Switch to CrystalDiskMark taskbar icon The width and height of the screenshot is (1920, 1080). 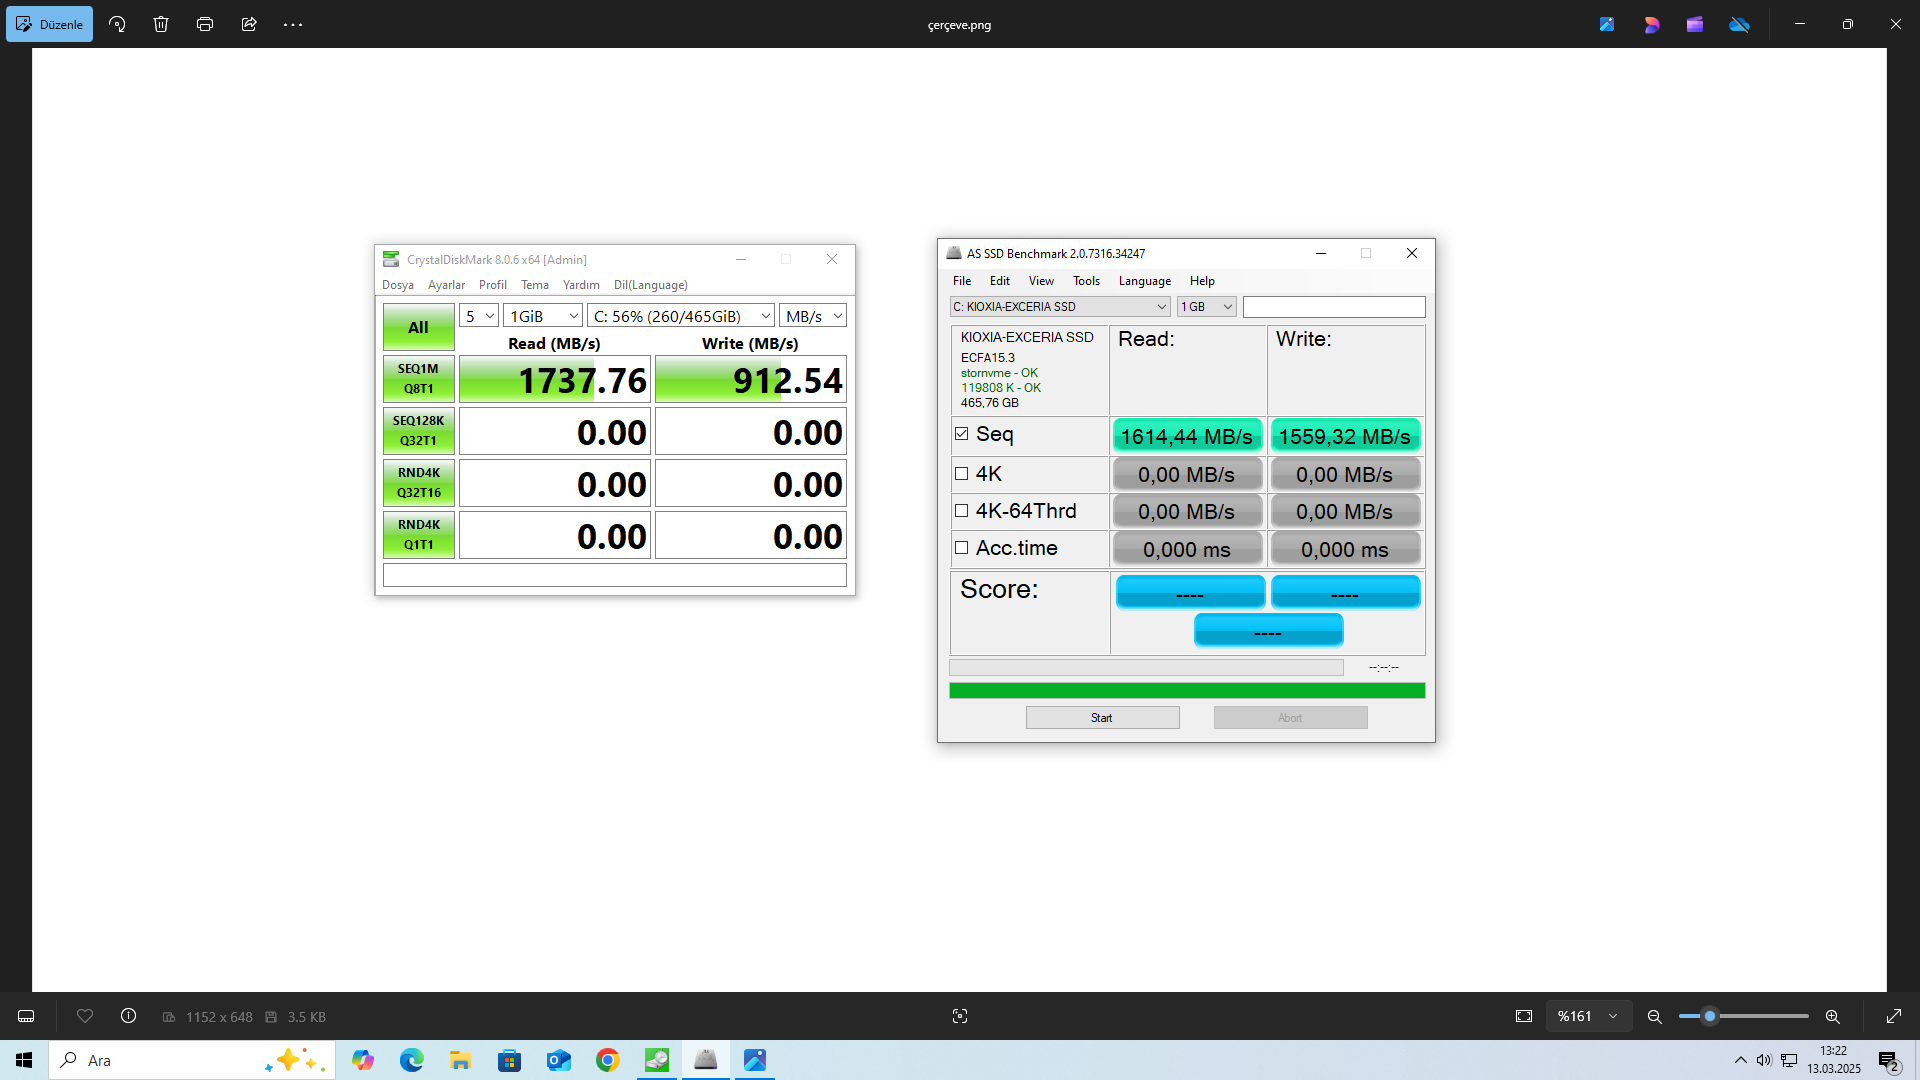coord(657,1060)
